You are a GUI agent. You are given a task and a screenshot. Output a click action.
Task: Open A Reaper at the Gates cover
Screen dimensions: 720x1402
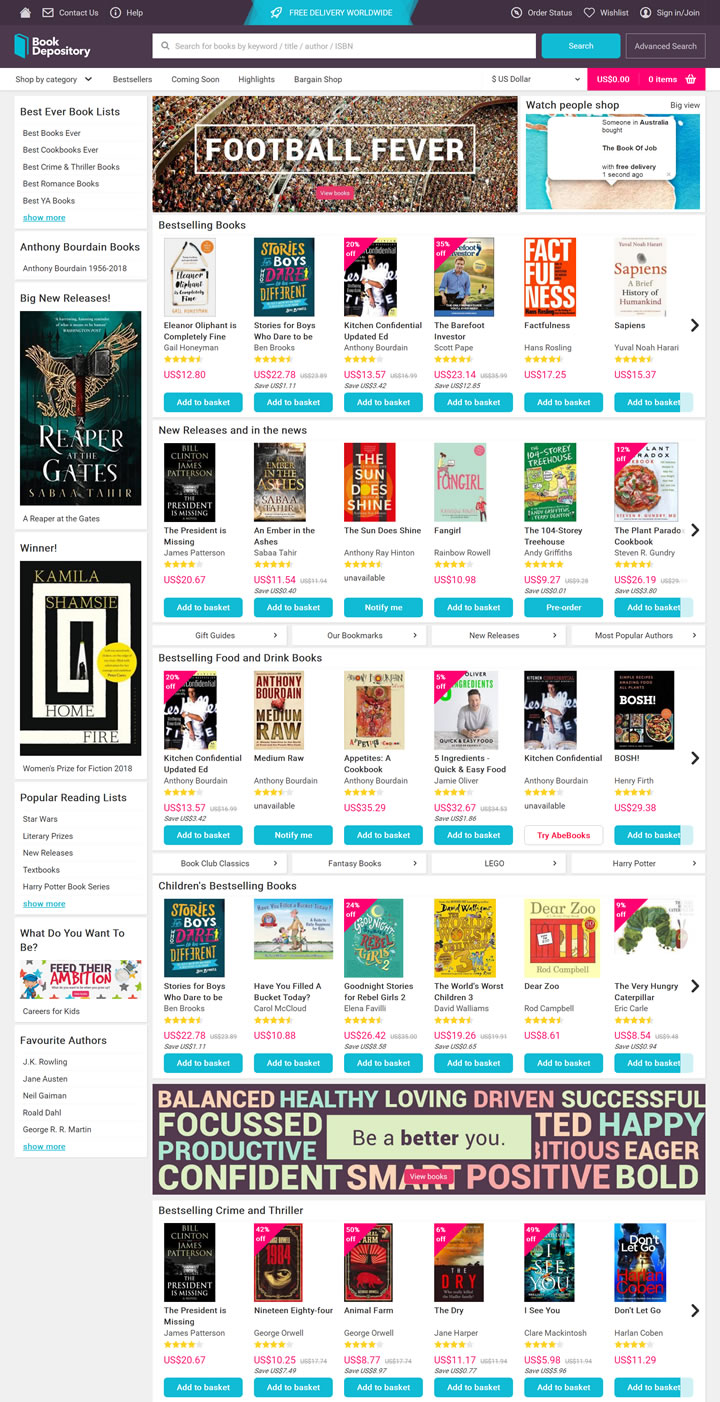(x=81, y=408)
